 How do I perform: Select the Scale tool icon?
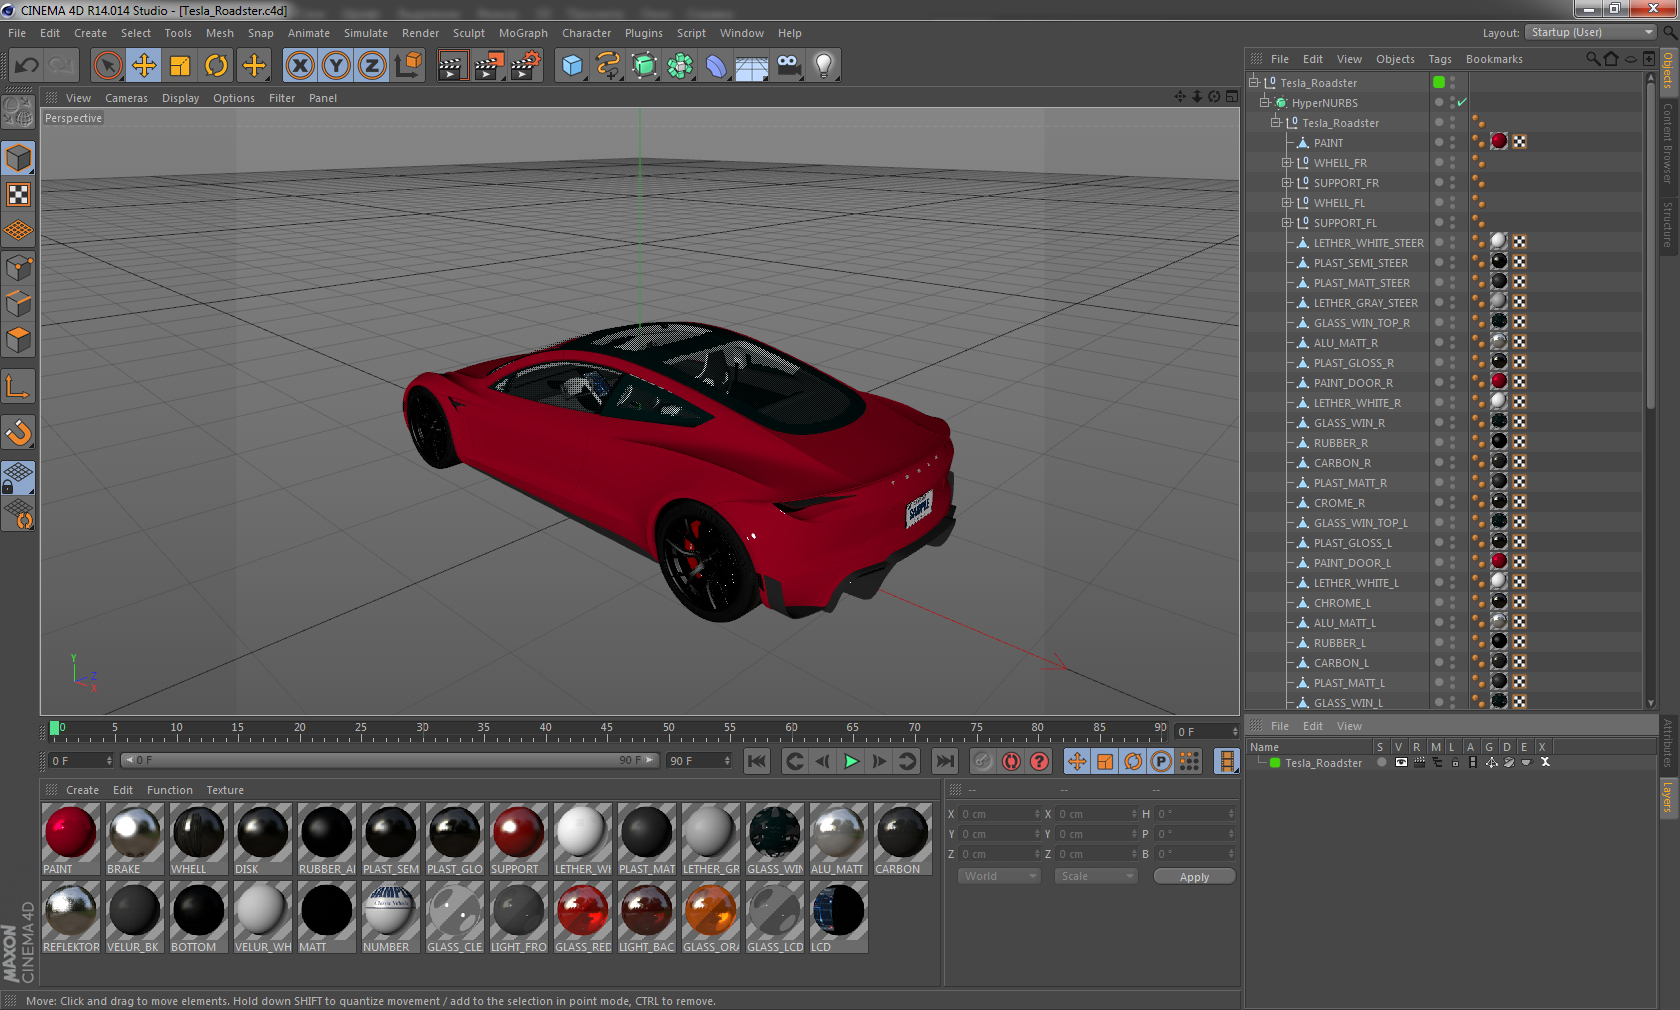180,66
